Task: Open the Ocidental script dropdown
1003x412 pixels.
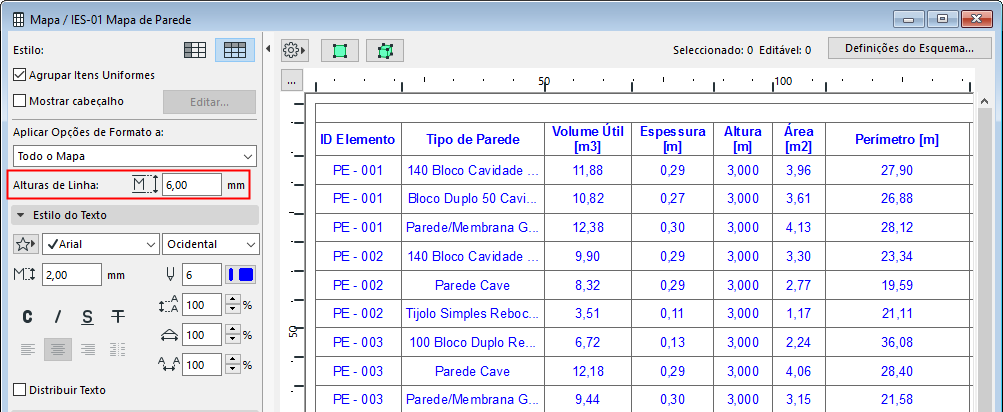Action: 211,244
